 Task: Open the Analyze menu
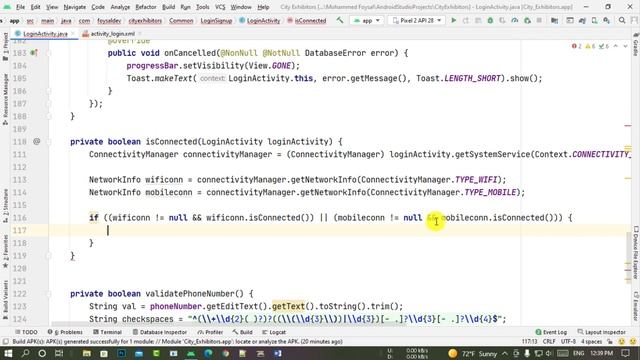click(120, 7)
